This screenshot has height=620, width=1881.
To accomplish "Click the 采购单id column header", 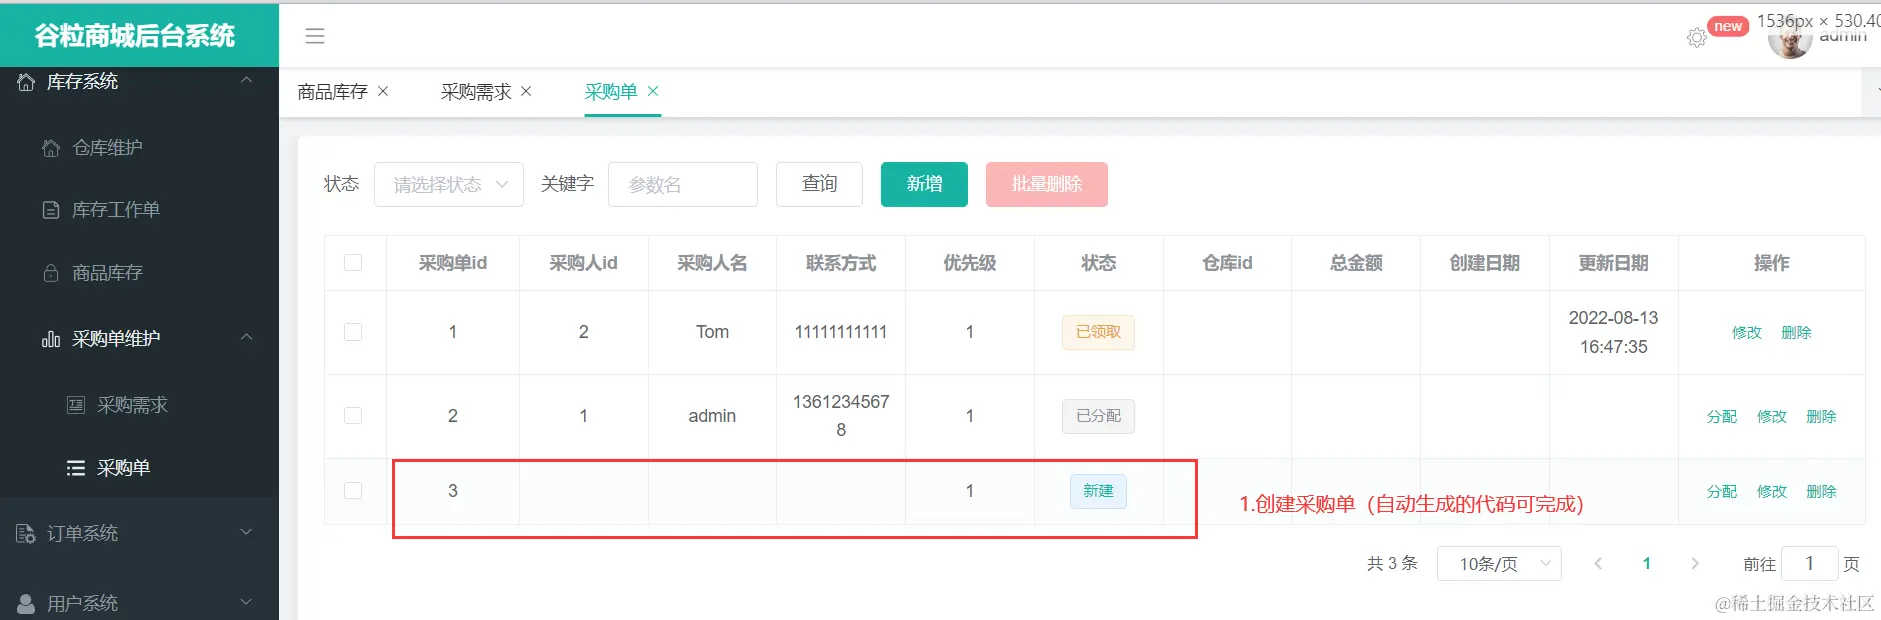I will click(453, 263).
